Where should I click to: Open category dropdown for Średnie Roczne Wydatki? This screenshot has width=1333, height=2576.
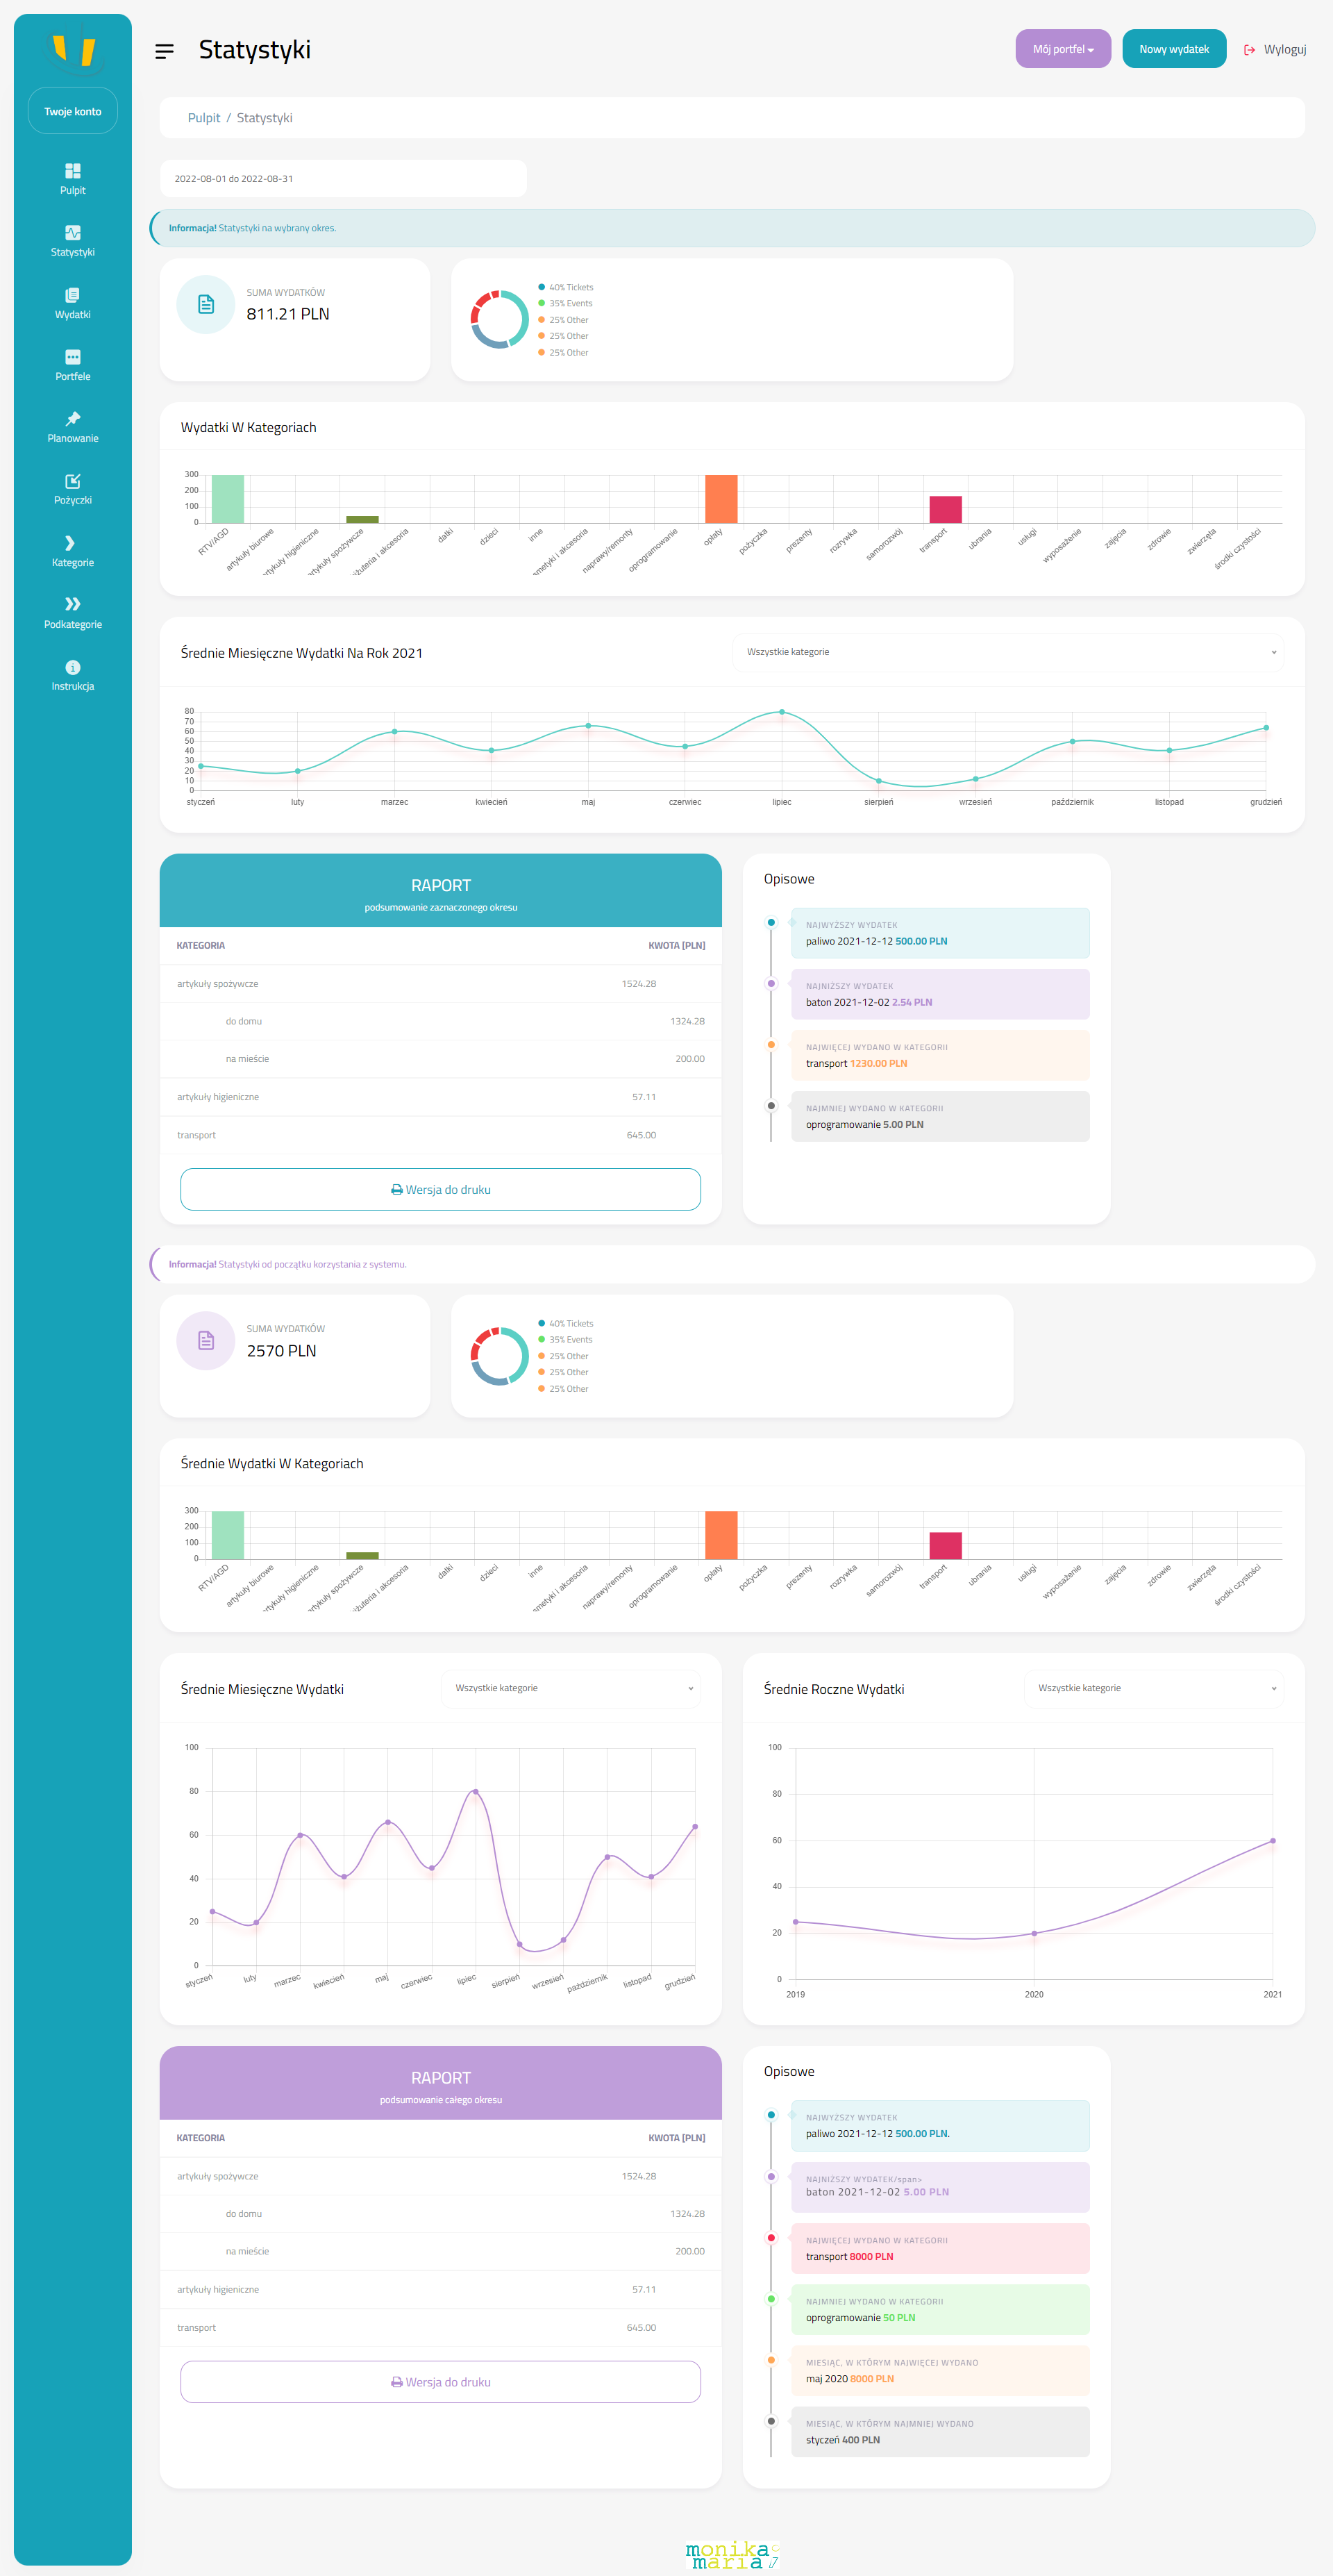(x=1153, y=1688)
